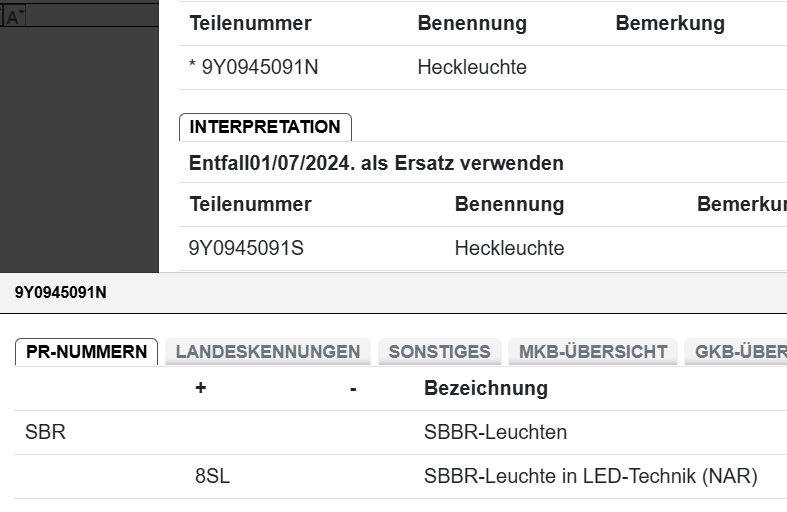Open the LANDESKENNUNGEN tab
This screenshot has height=512, width=787.
coord(267,351)
